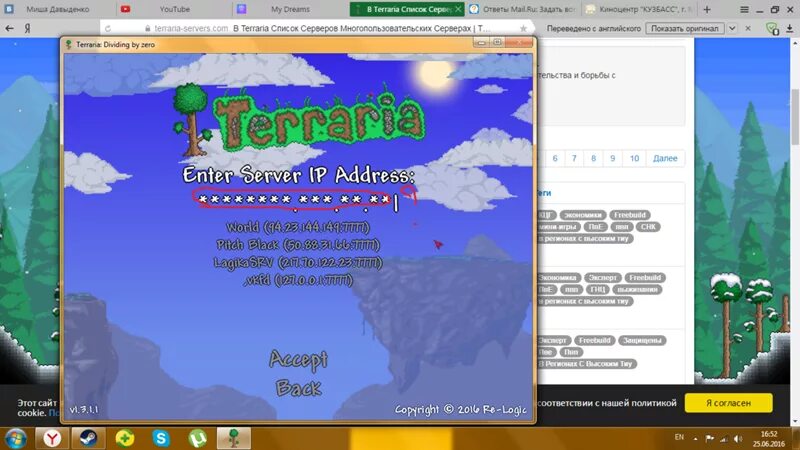Click the Далее next-page link
800x450 pixels.
(665, 158)
